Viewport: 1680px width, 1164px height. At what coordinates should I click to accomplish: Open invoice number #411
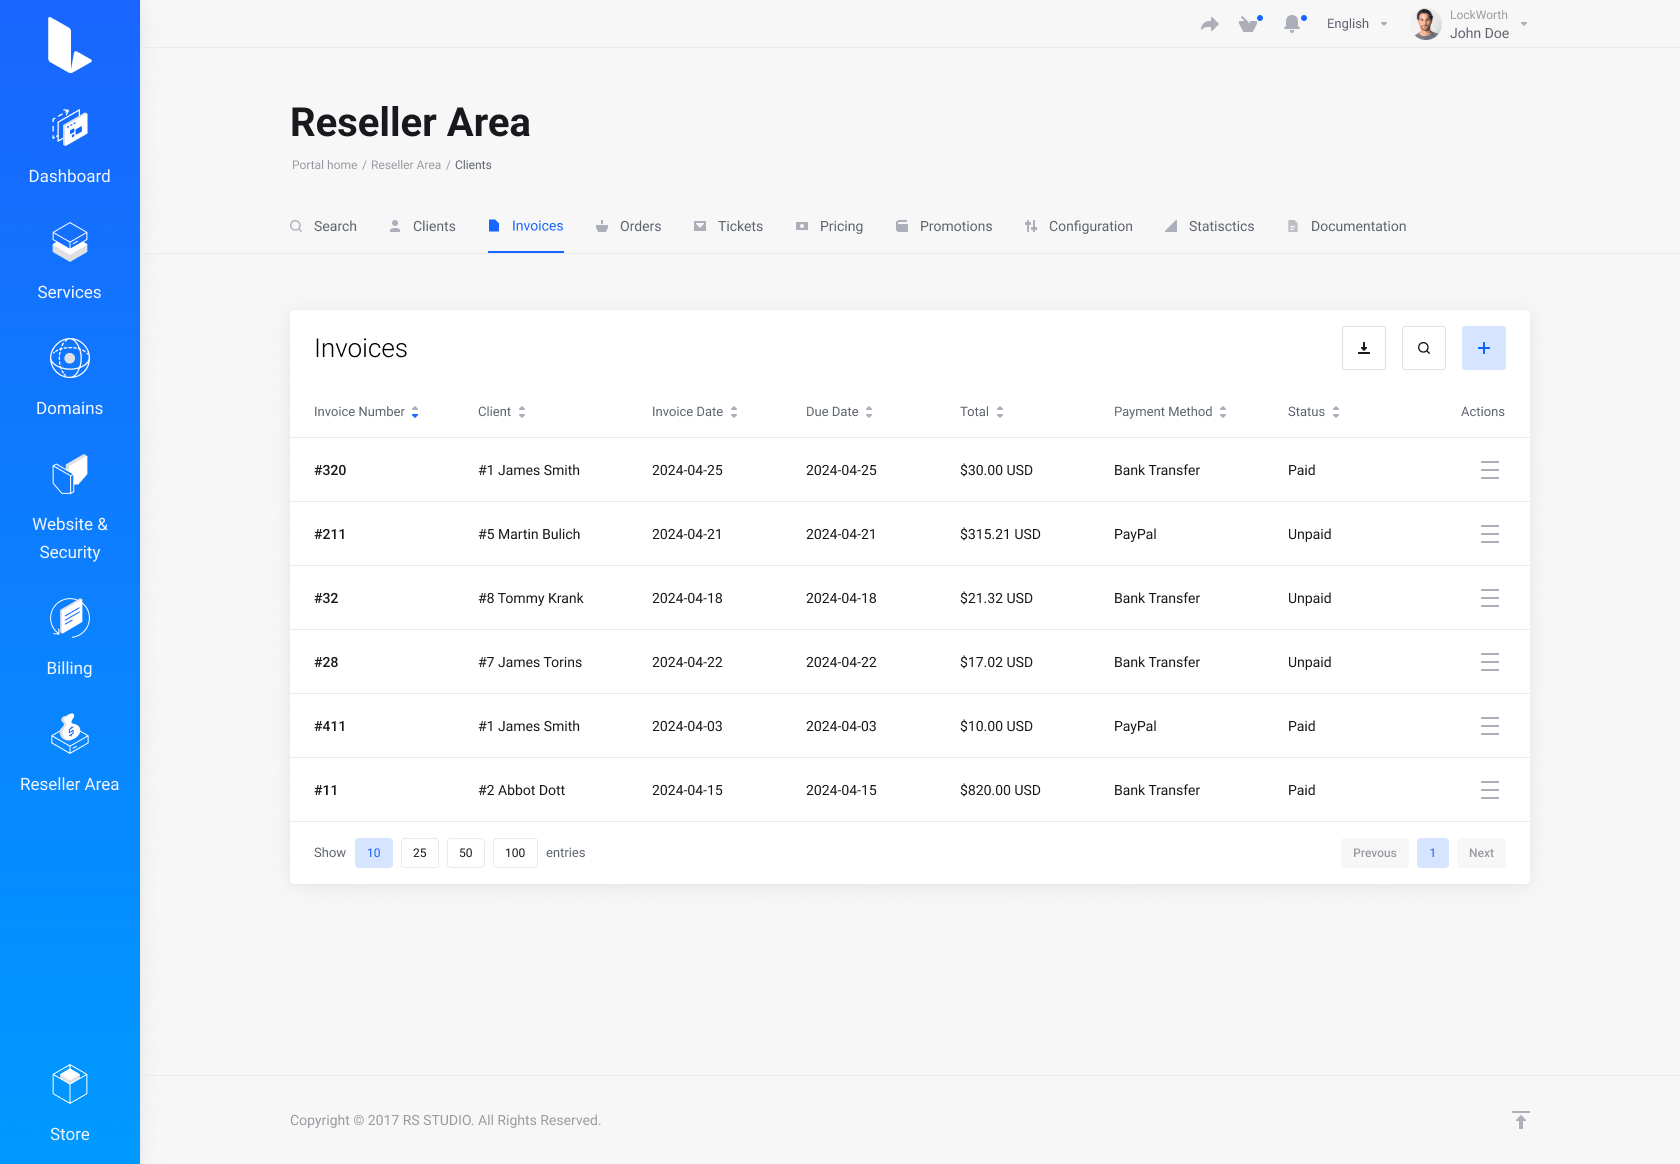pos(330,726)
